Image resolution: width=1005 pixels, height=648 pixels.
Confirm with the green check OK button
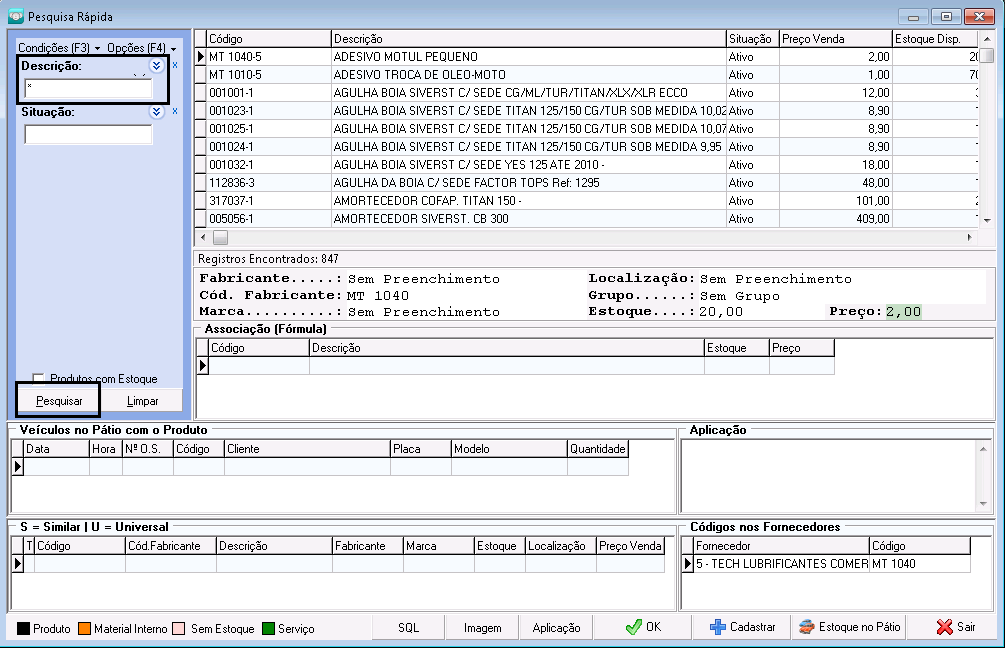coord(643,627)
